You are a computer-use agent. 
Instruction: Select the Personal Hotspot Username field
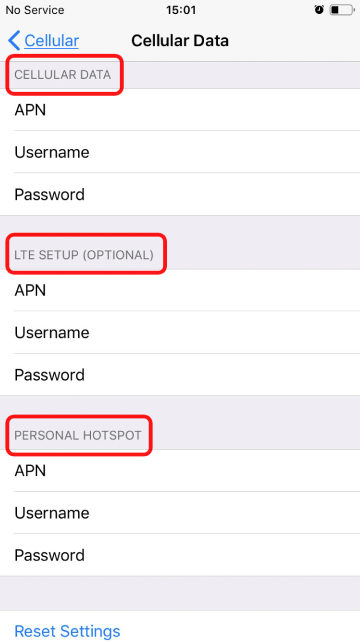point(180,513)
